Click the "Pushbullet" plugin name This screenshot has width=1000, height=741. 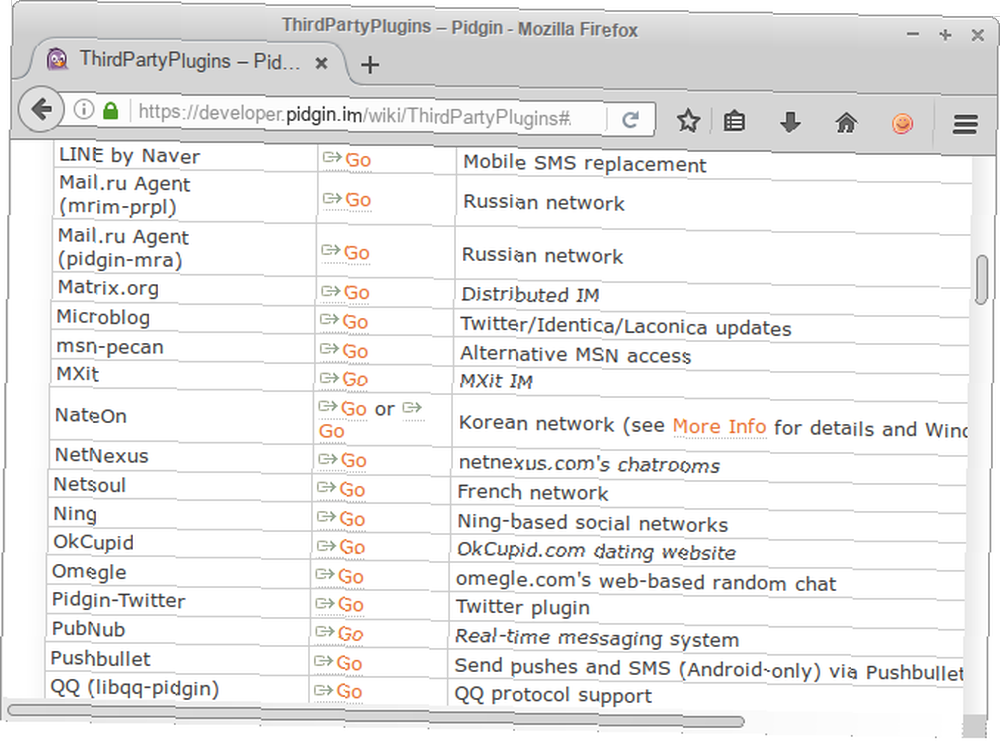click(101, 658)
